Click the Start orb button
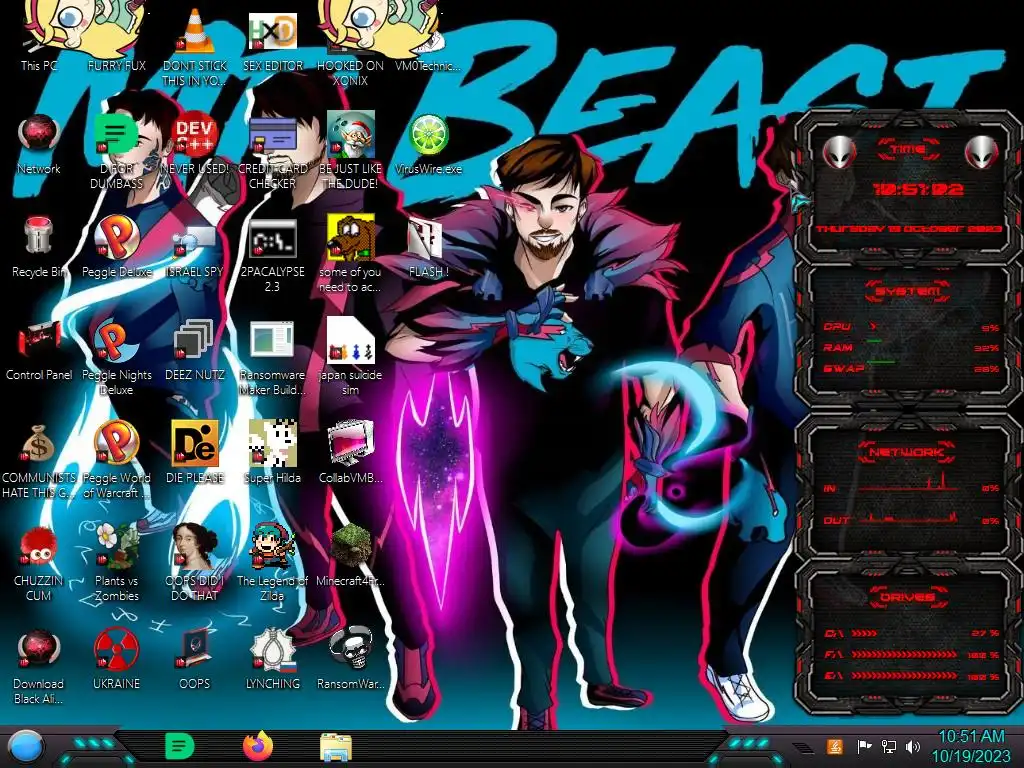This screenshot has width=1024, height=768. (26, 747)
